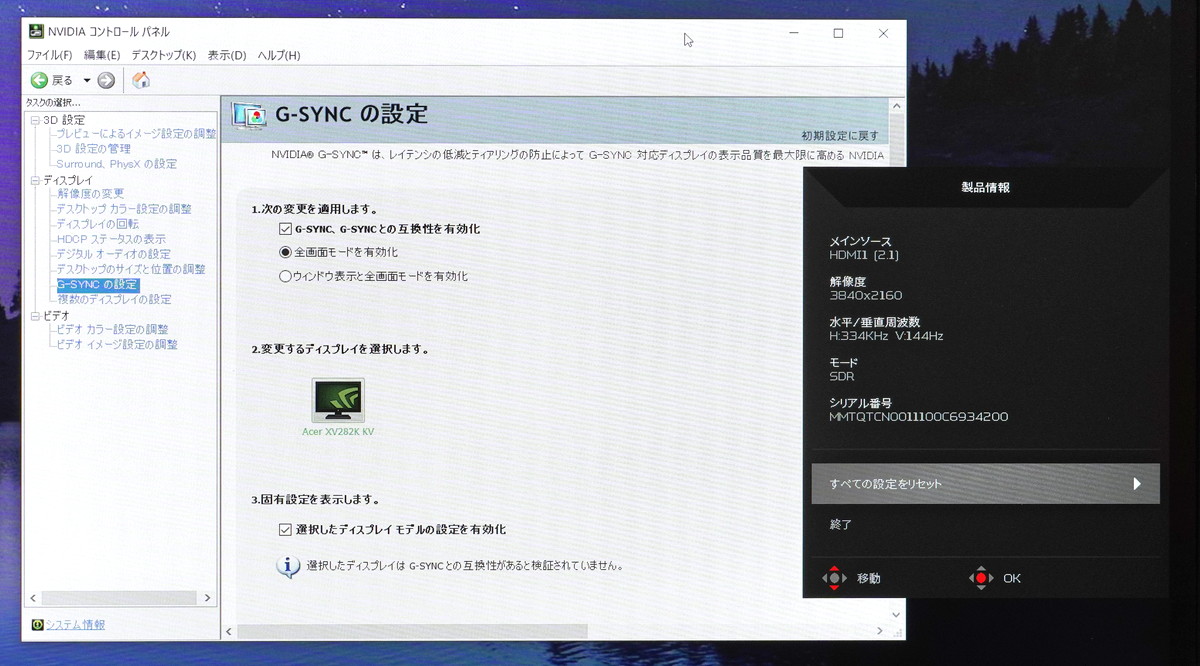Collapse the 3D 設定 tree node

click(x=35, y=120)
